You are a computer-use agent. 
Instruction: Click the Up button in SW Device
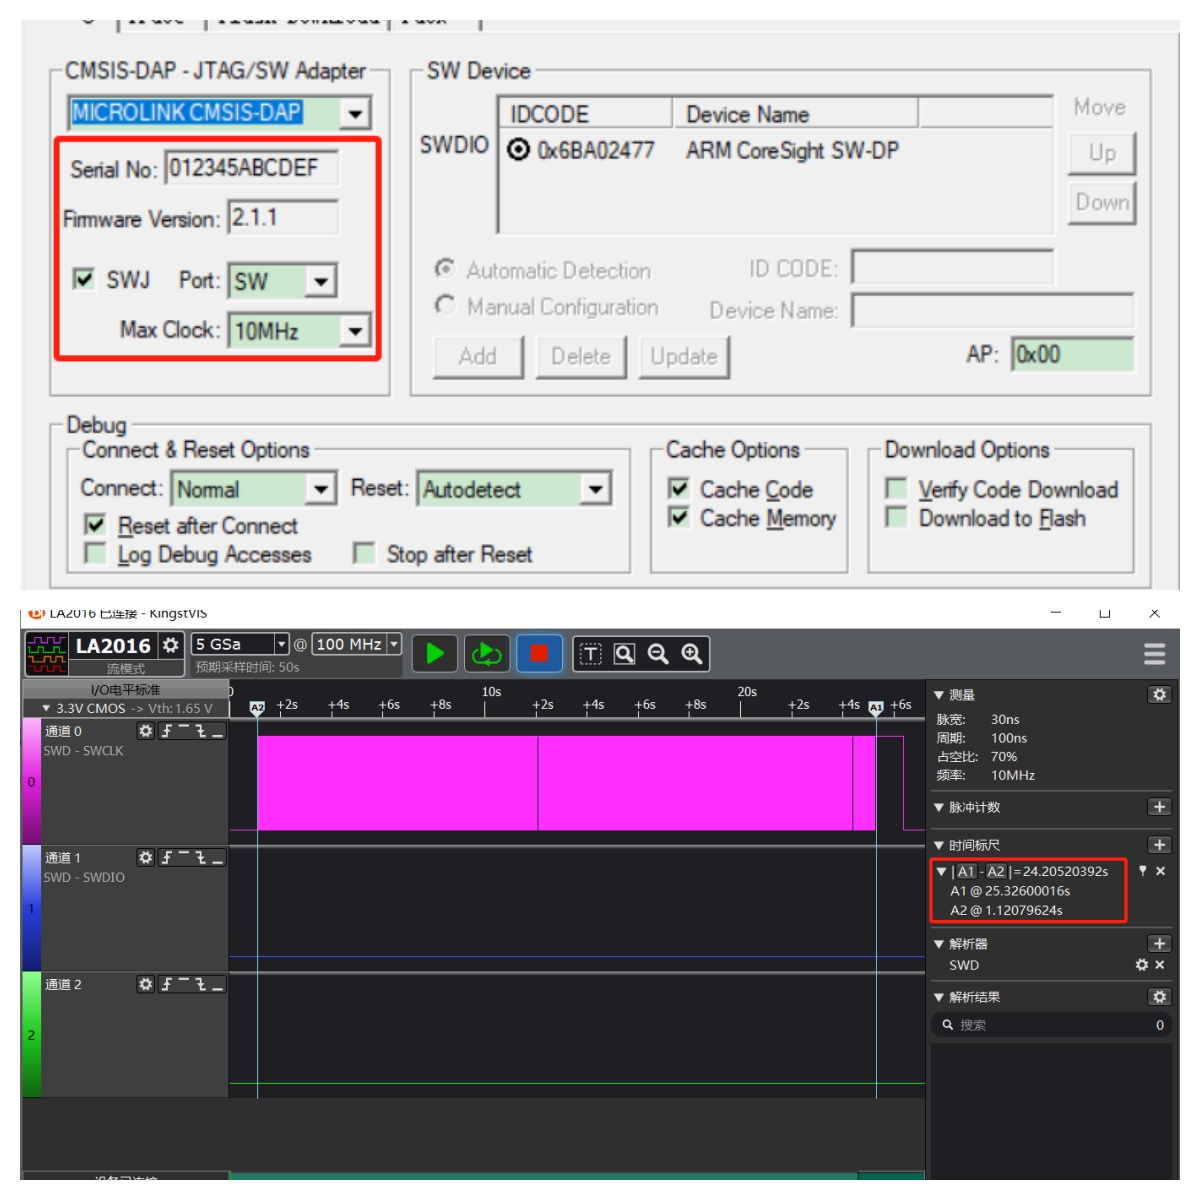[1102, 153]
